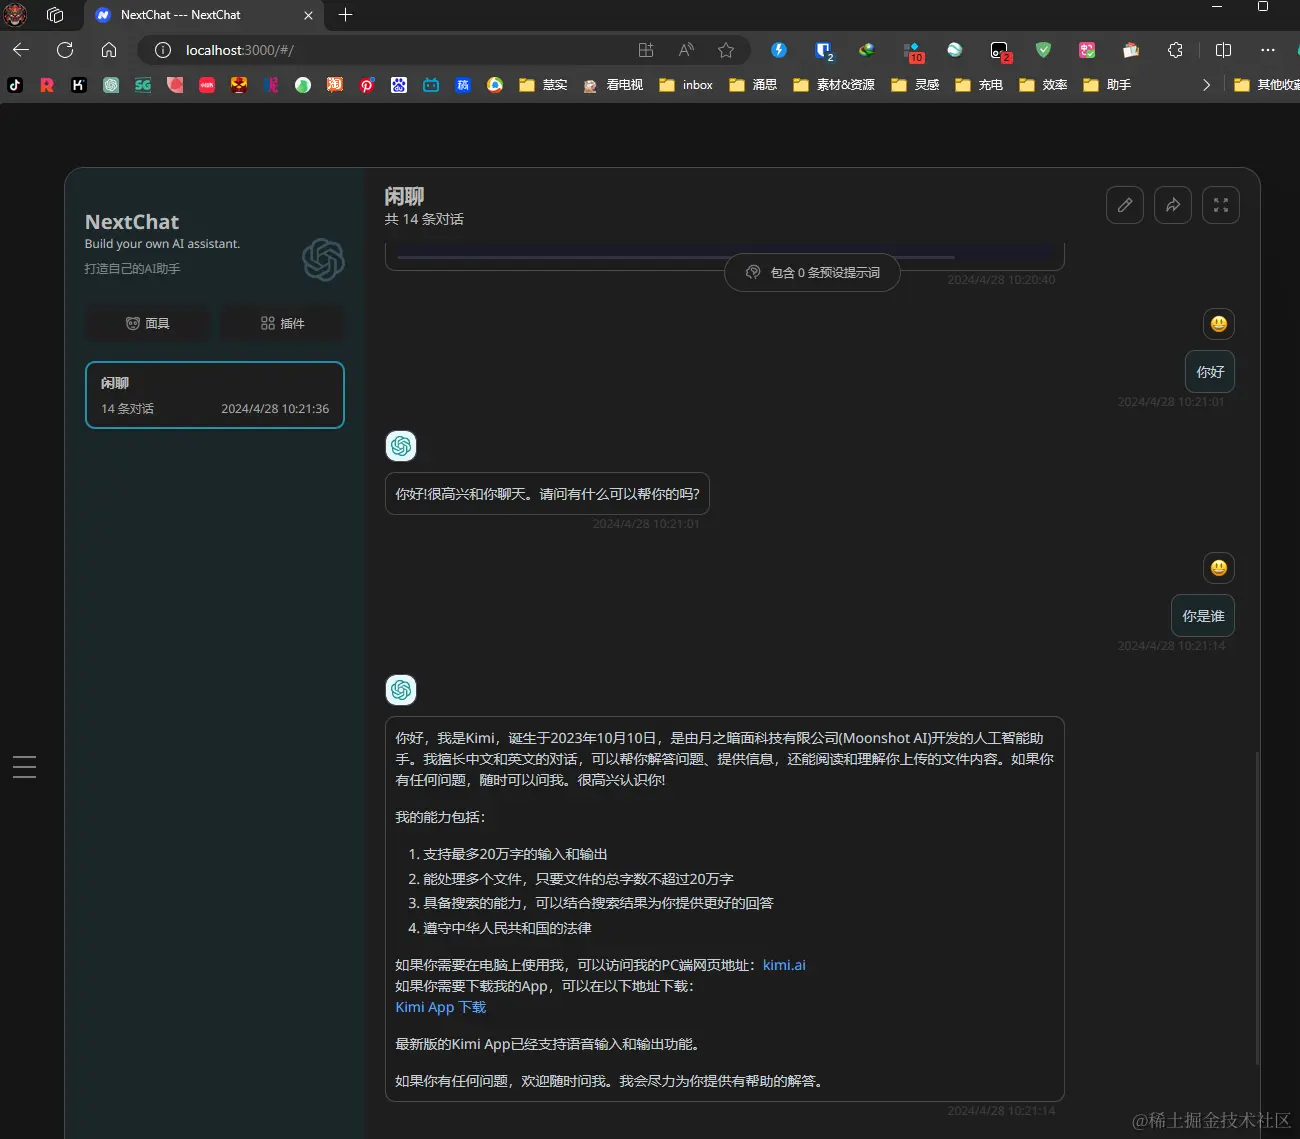This screenshot has width=1300, height=1139.
Task: Click the 包含 0 条预设提示词 prompt button
Action: point(812,272)
